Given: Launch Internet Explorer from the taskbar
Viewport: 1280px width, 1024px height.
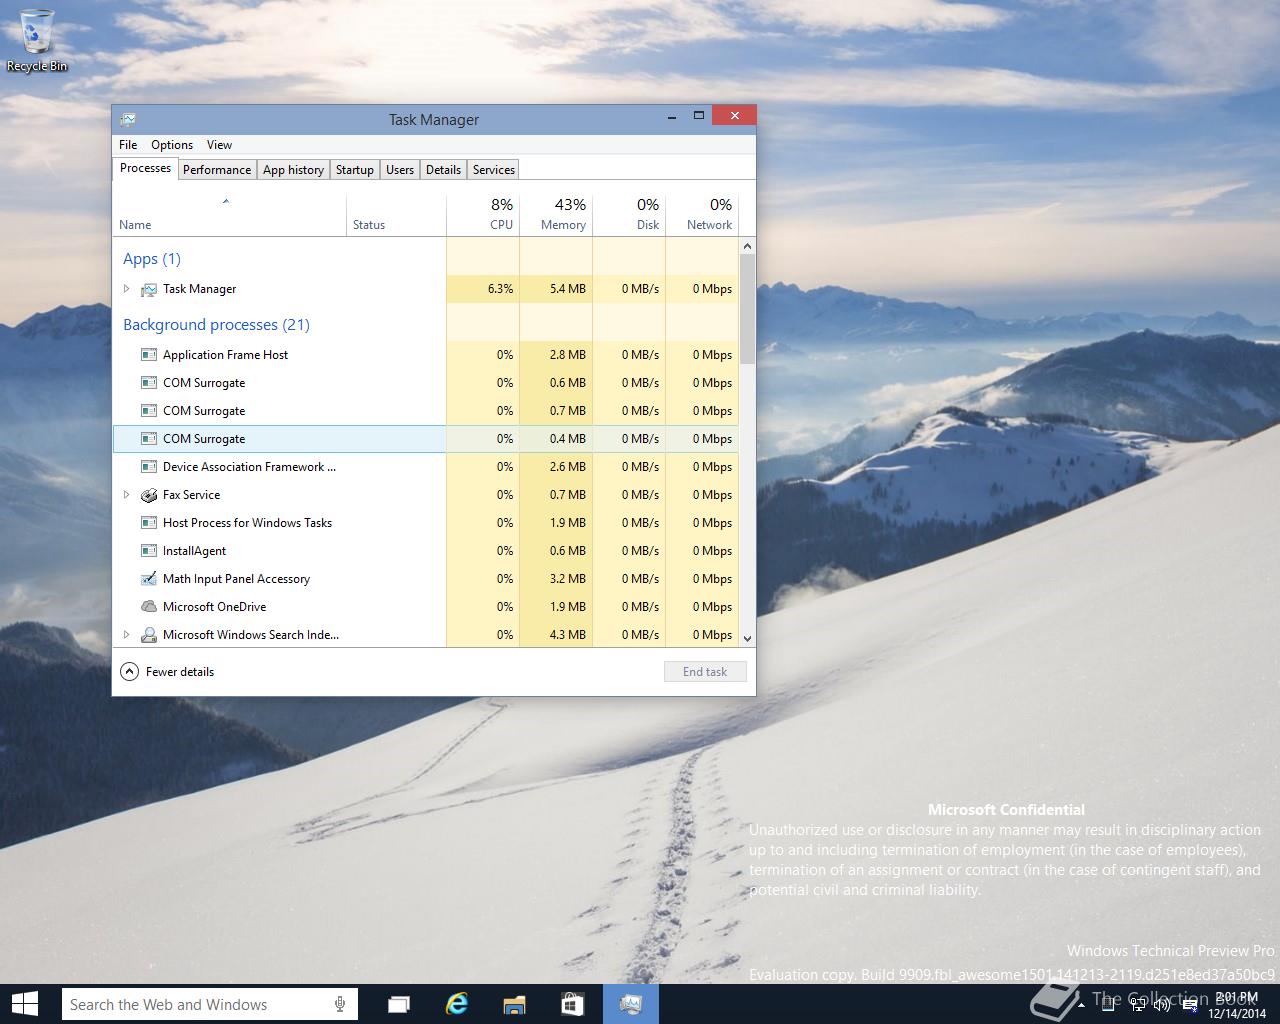Looking at the screenshot, I should (x=457, y=1004).
